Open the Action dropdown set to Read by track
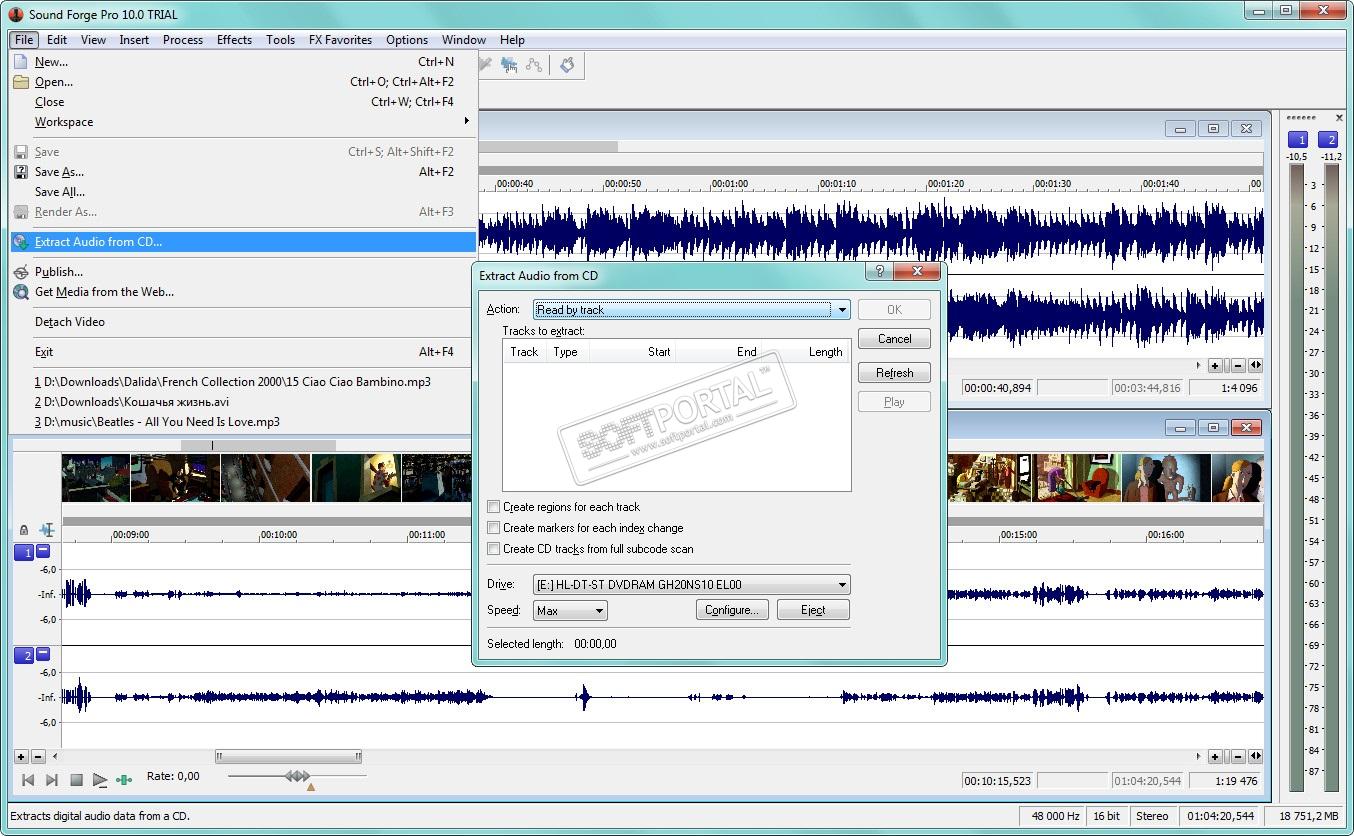This screenshot has width=1354, height=836. coord(841,310)
